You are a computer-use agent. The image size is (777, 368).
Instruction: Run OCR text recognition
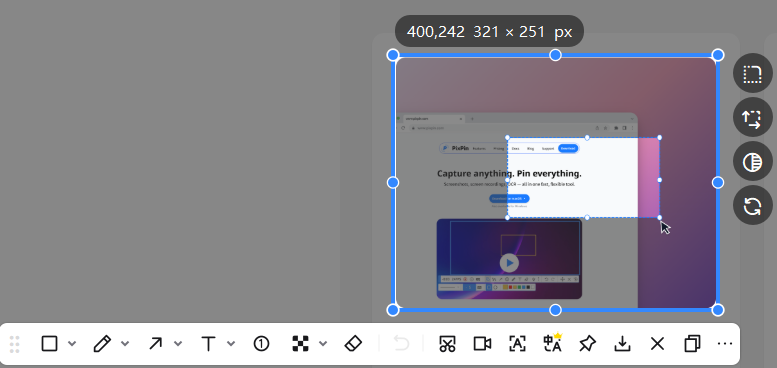(517, 343)
